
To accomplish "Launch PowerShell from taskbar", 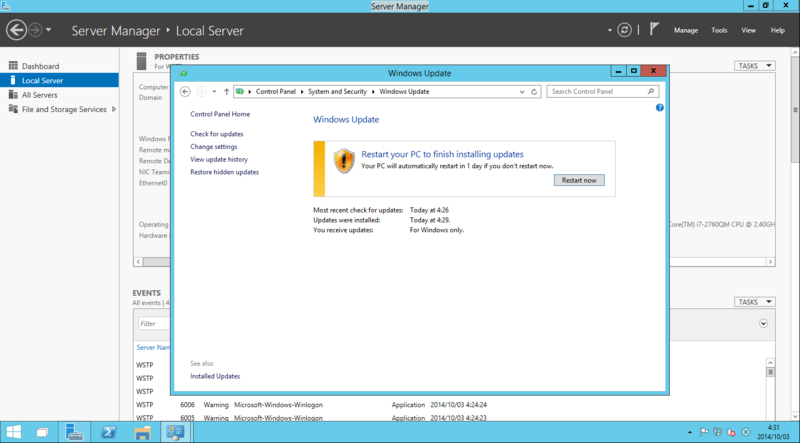I will (108, 433).
